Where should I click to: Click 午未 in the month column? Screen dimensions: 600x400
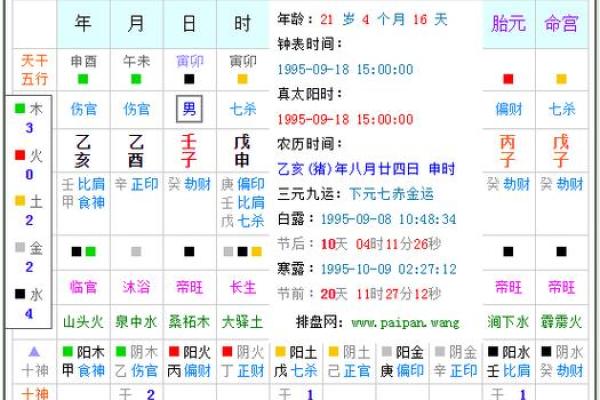[137, 61]
